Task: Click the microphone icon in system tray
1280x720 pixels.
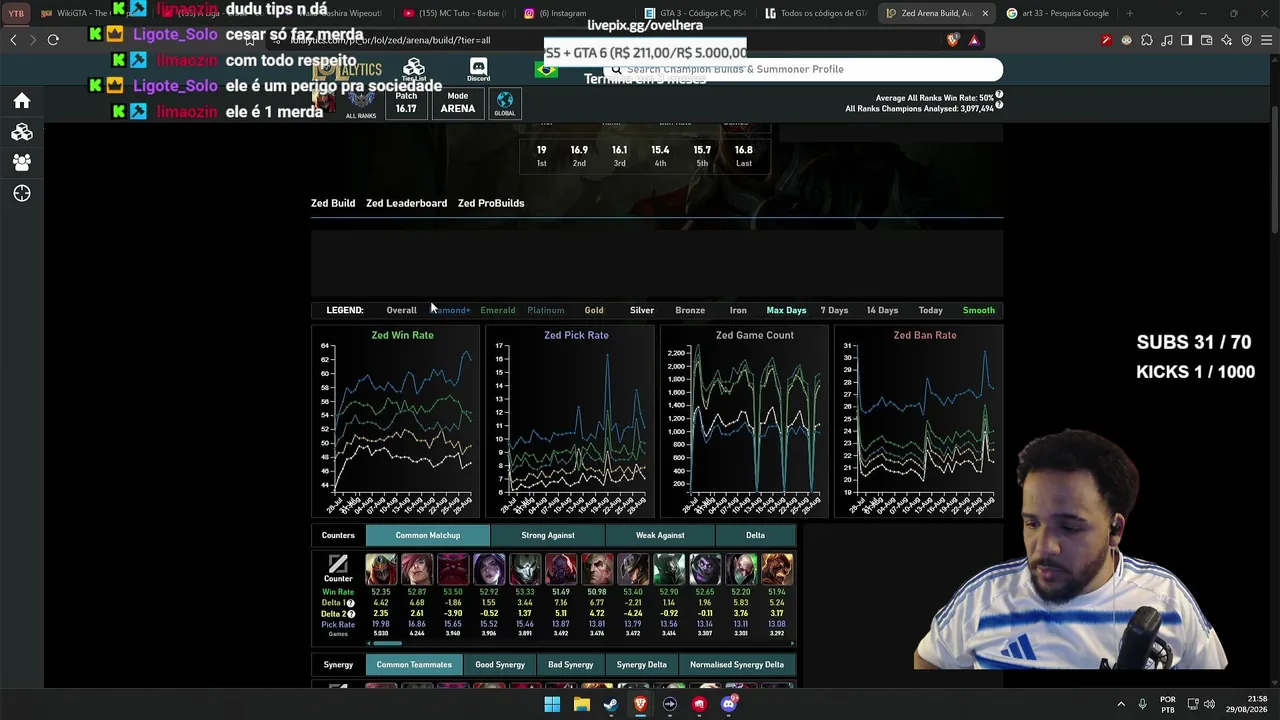Action: click(x=1142, y=704)
